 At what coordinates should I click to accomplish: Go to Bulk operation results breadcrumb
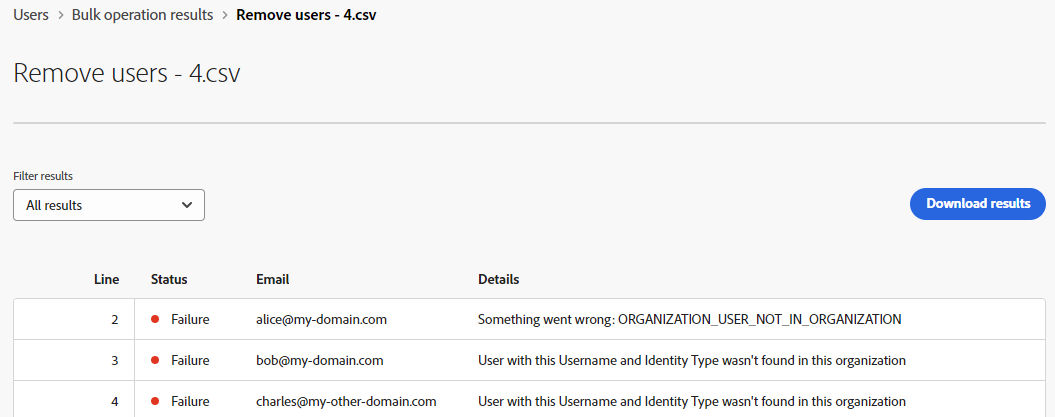pos(143,15)
